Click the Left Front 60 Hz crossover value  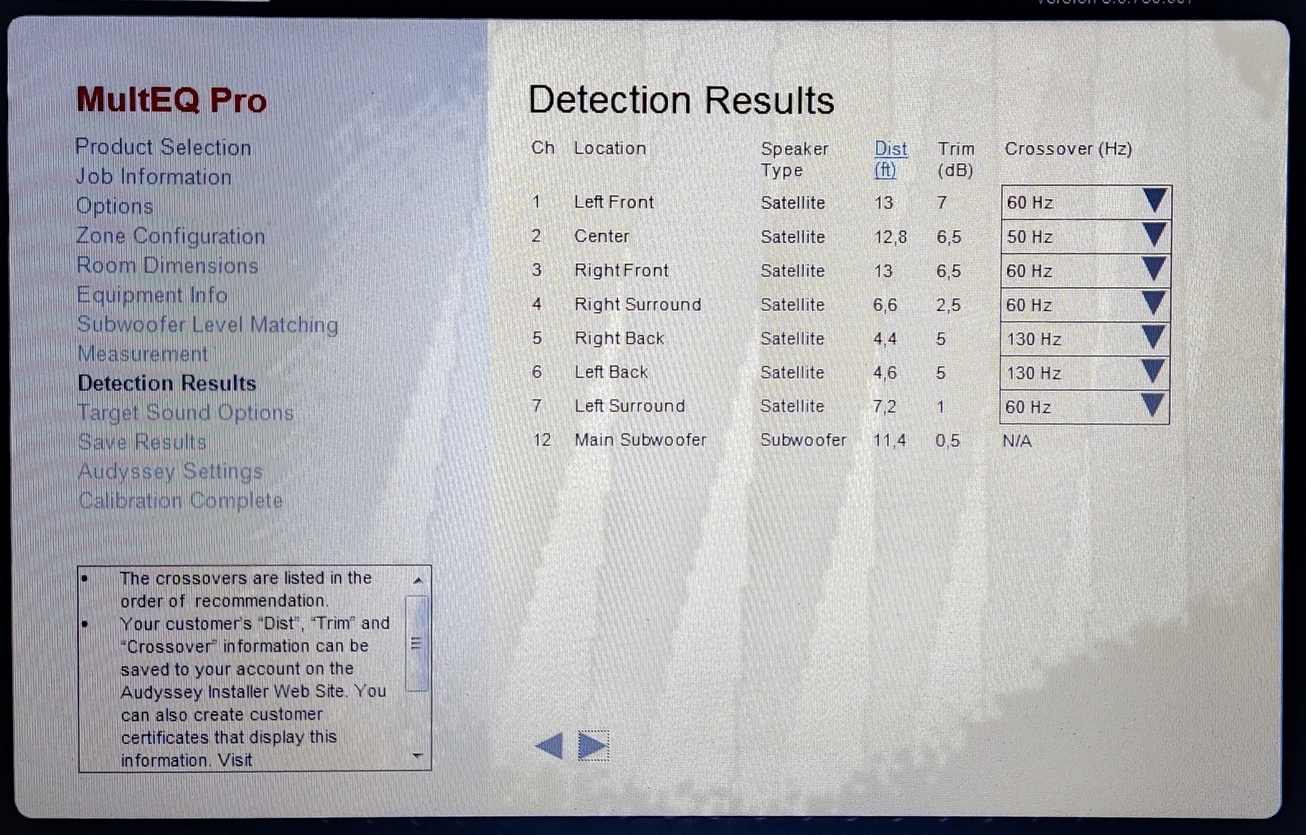[x=1029, y=203]
